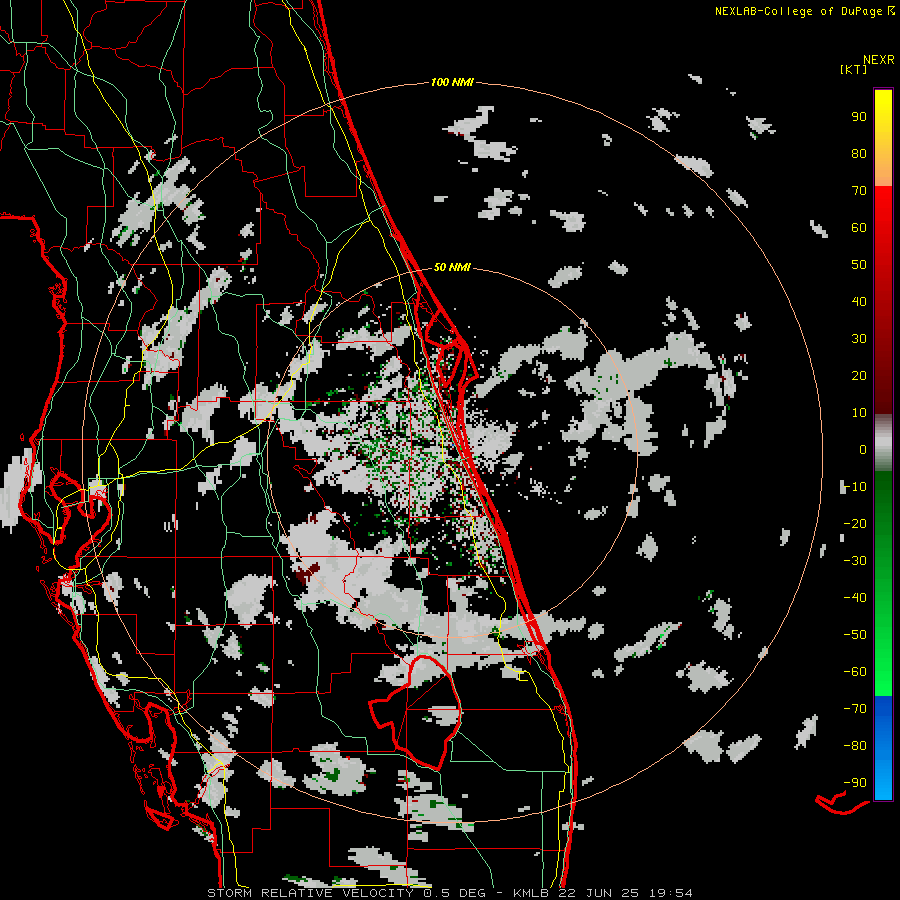Click the NEXR label above the color scale
This screenshot has height=900, width=900.
coord(879,60)
